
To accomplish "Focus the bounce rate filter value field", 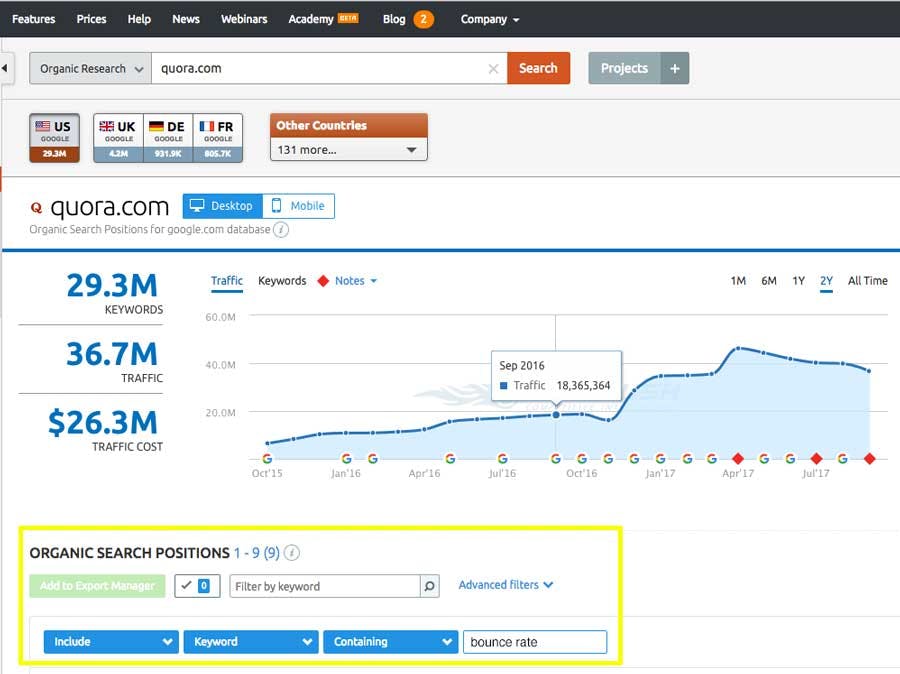I will 535,642.
